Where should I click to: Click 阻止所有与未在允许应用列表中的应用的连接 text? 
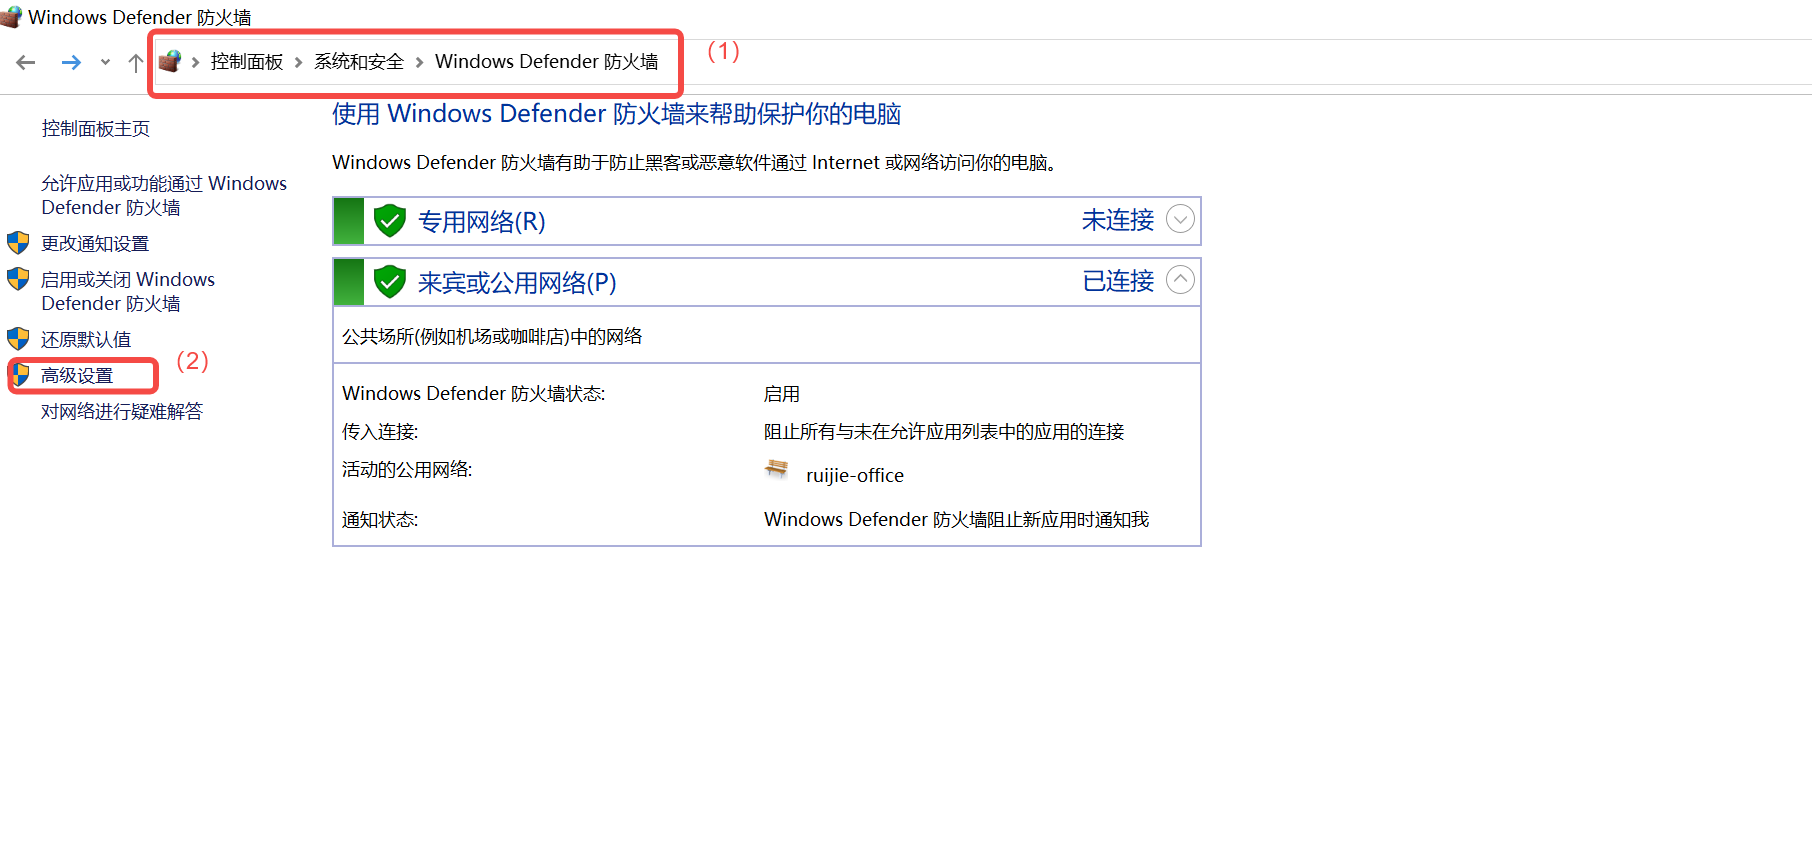coord(944,431)
